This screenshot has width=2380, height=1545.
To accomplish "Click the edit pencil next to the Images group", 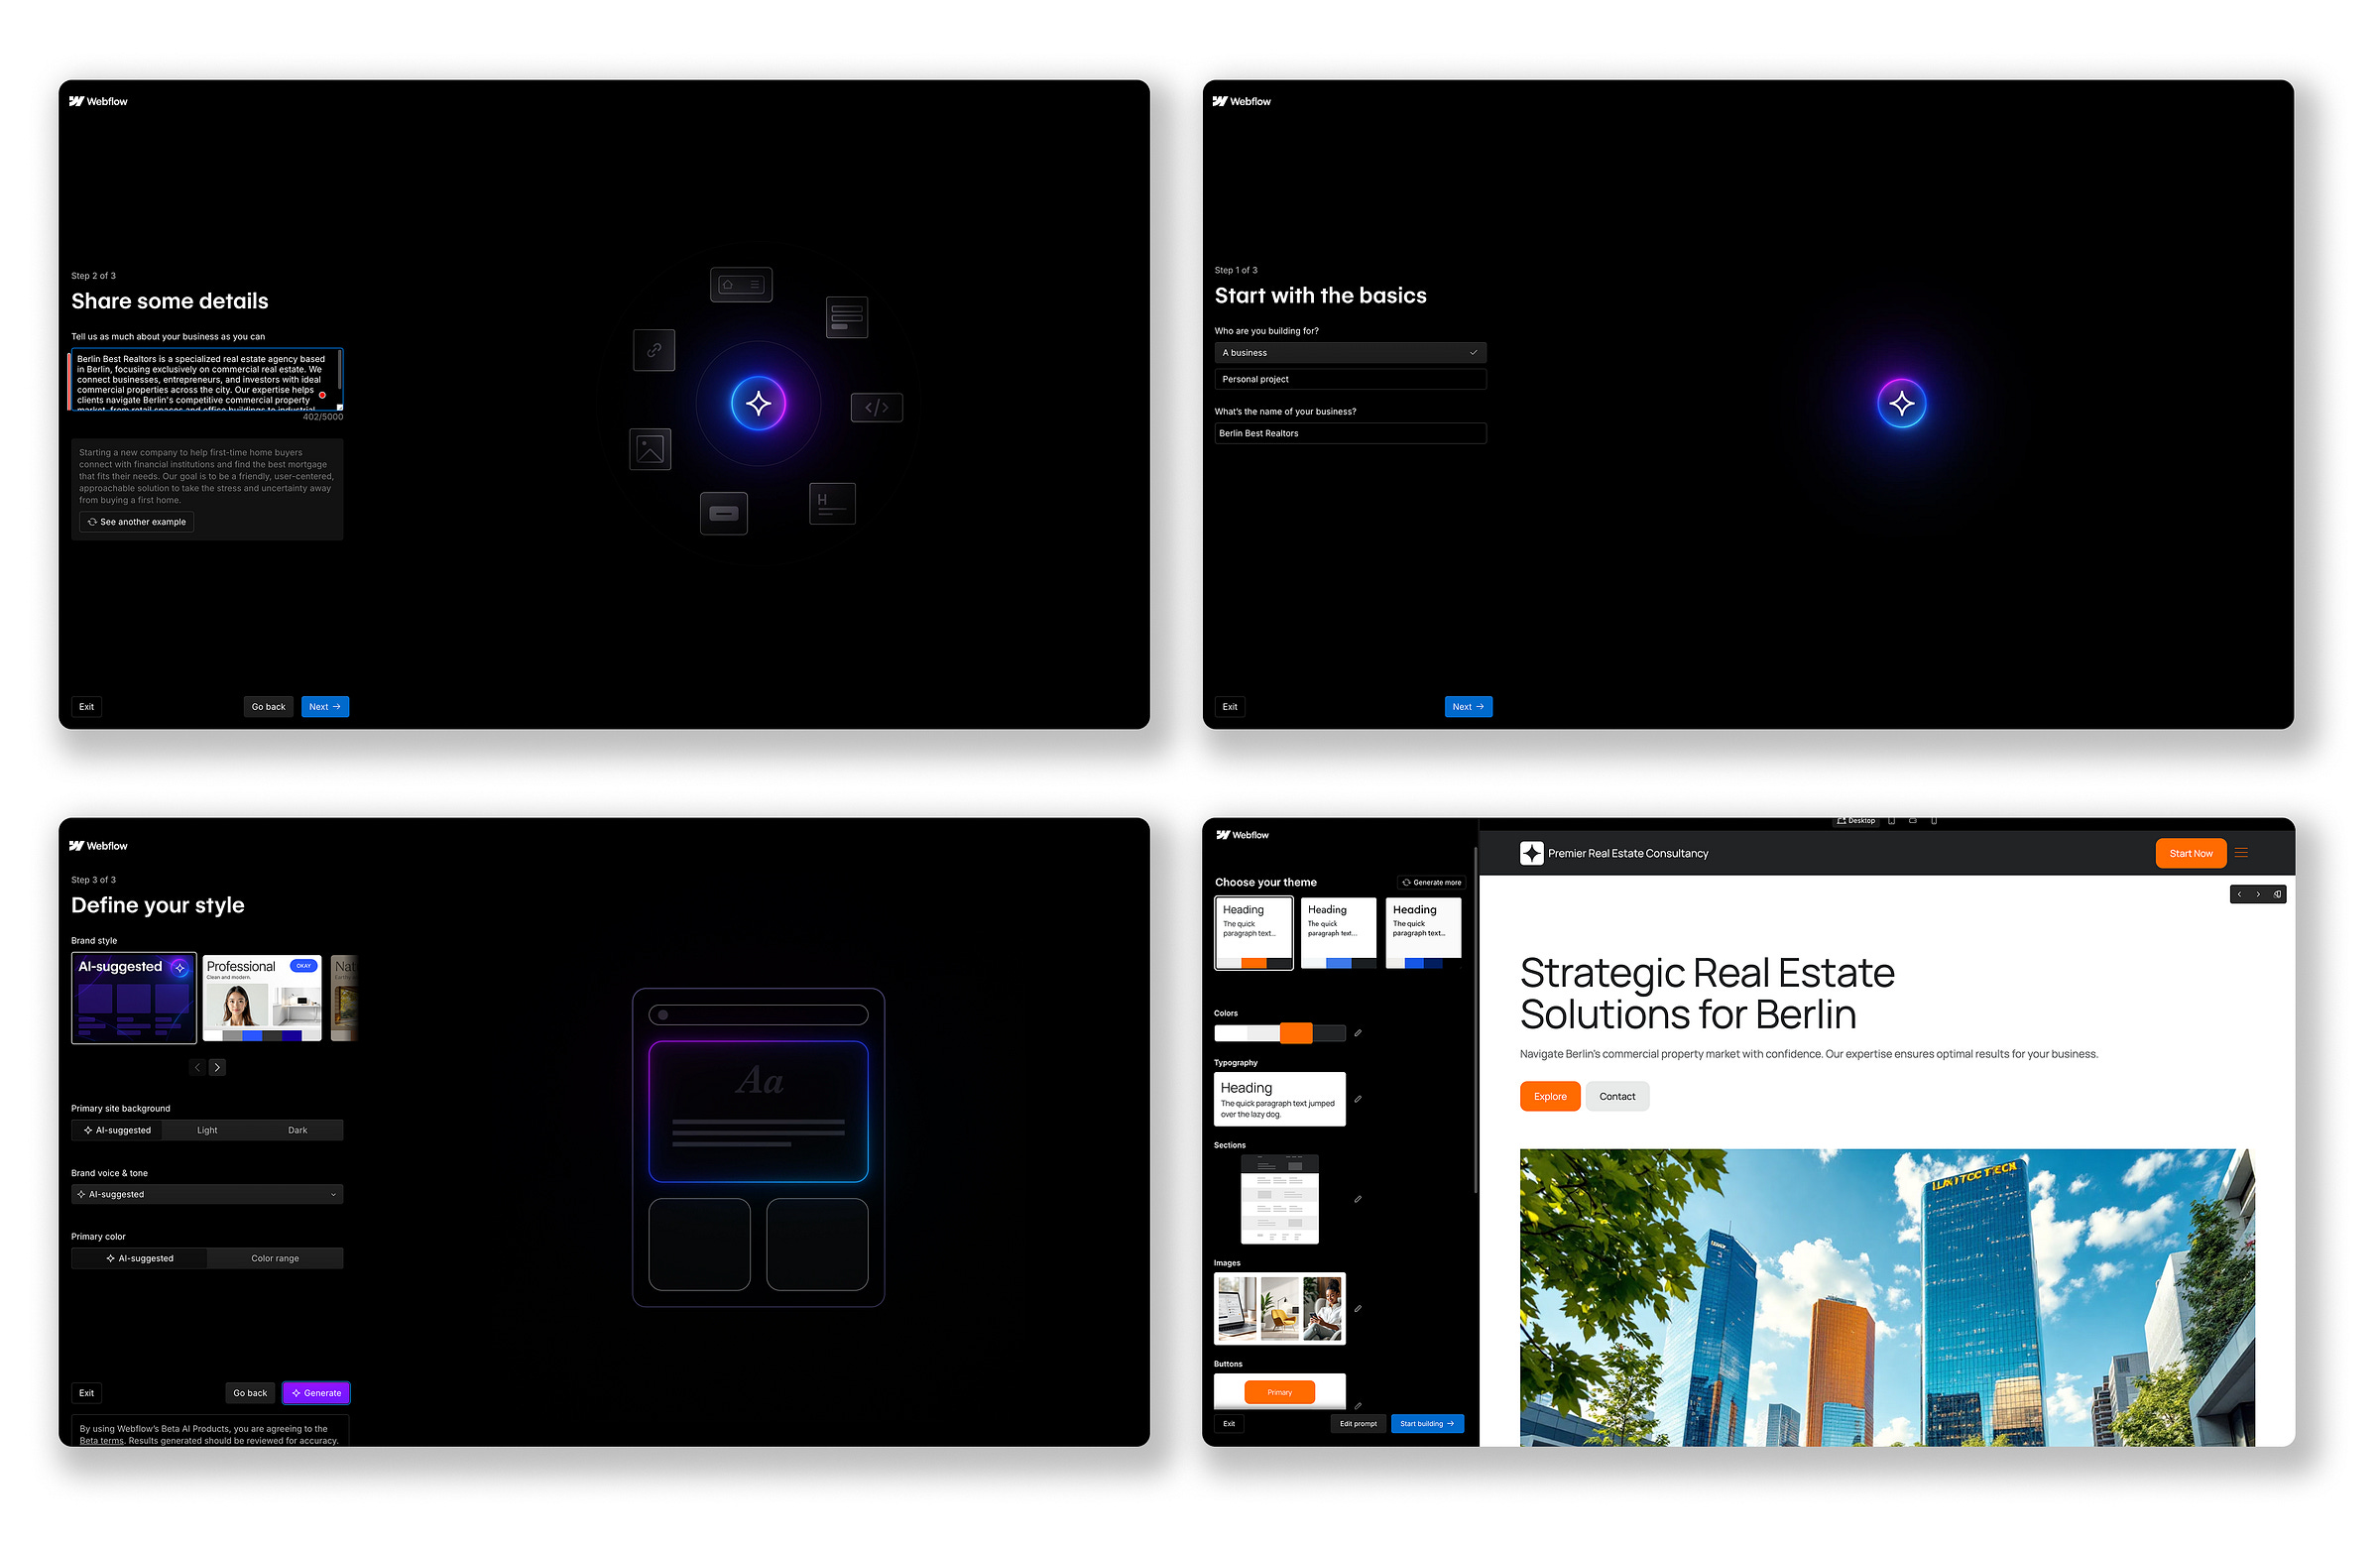I will point(1359,1308).
